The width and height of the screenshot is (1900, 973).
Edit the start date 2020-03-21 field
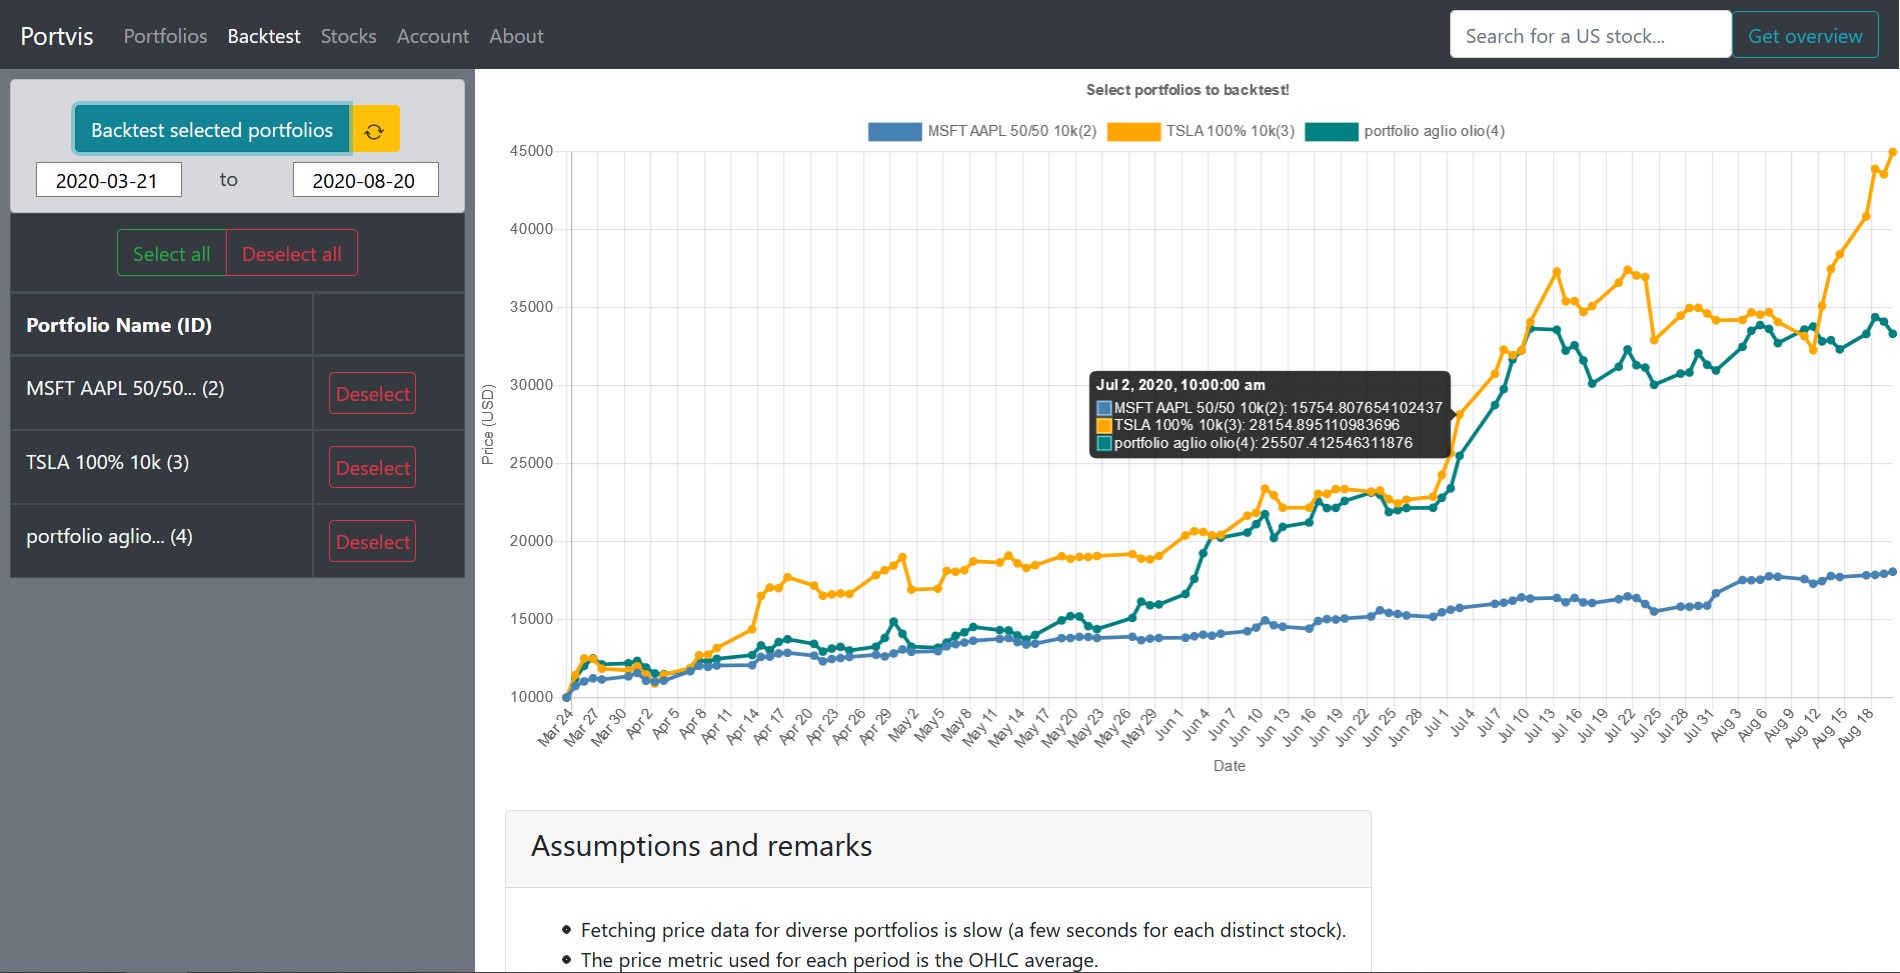[108, 180]
